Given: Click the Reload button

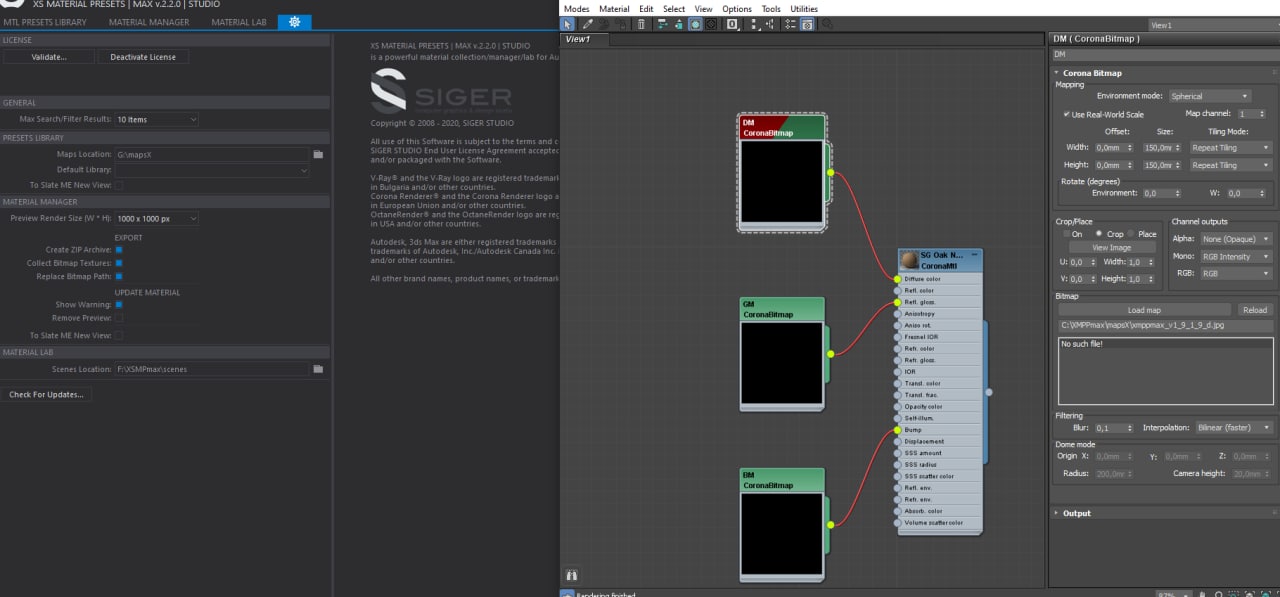Looking at the screenshot, I should click(1254, 310).
